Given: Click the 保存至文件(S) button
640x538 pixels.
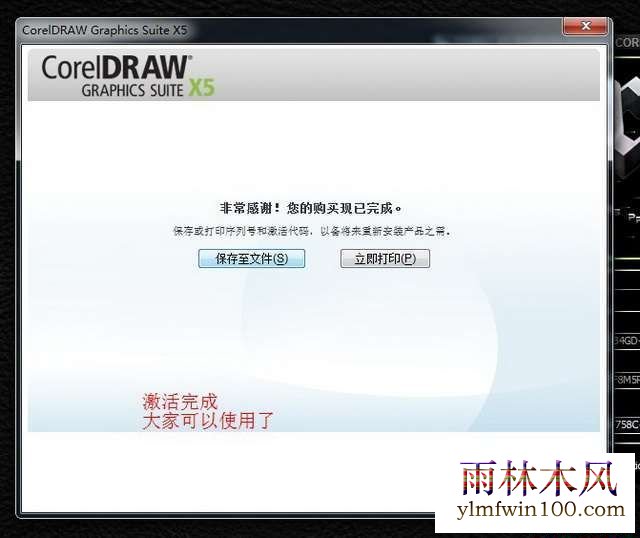Looking at the screenshot, I should tap(251, 258).
